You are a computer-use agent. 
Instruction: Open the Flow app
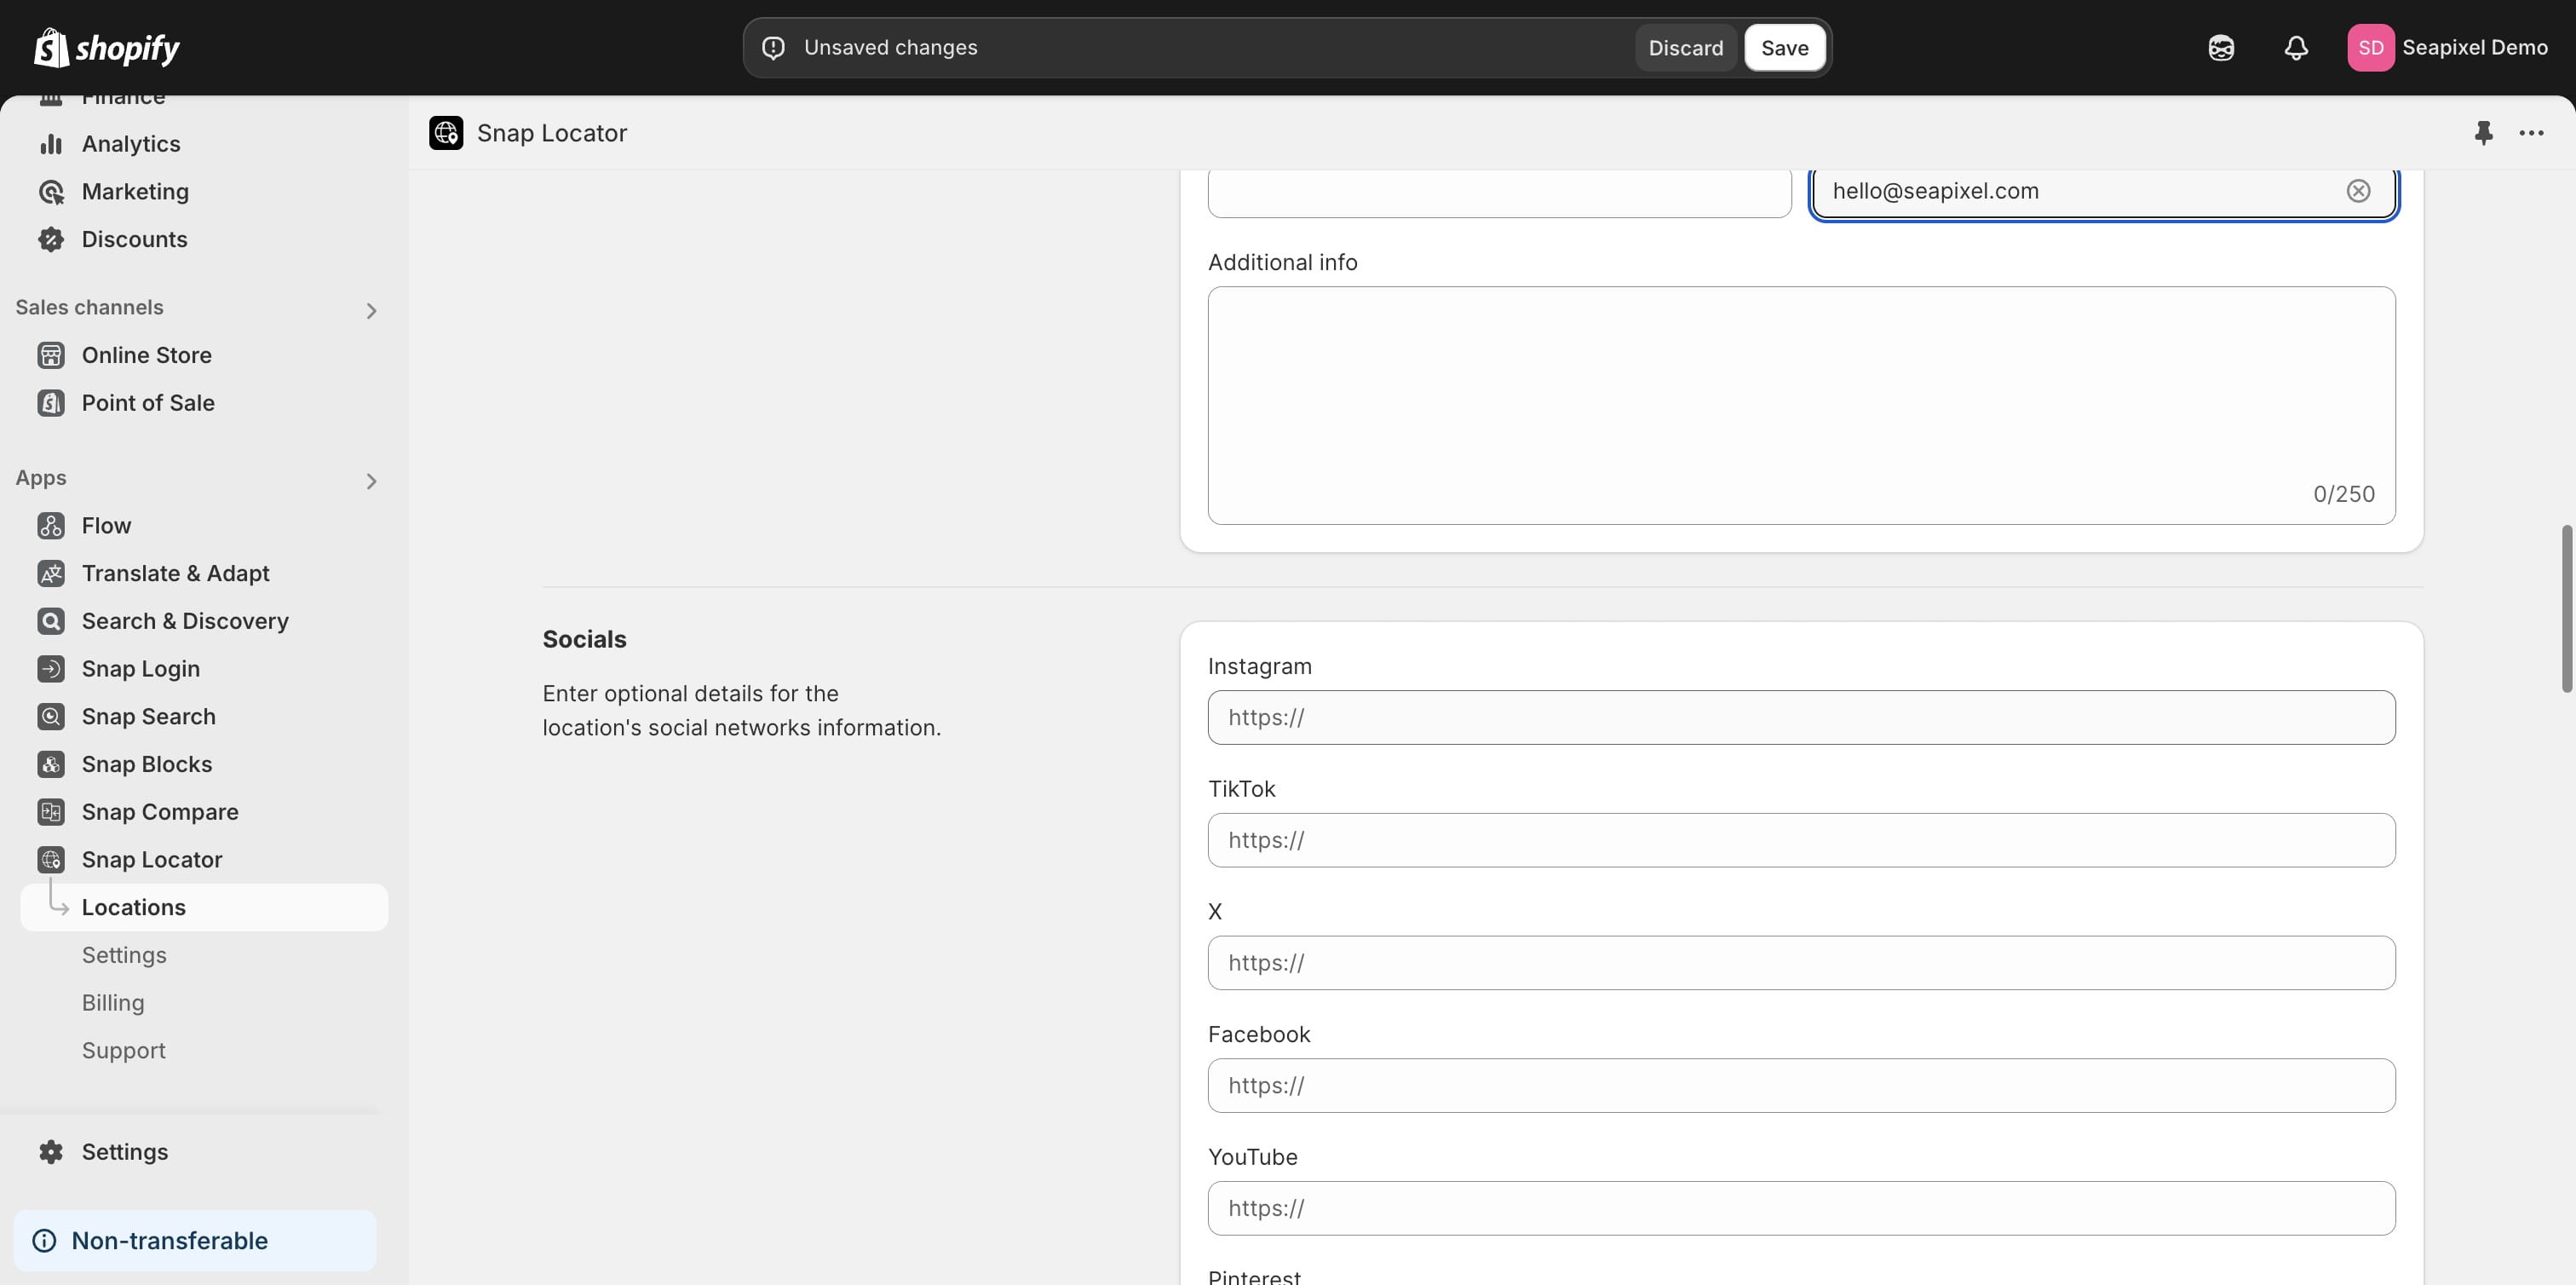click(106, 525)
